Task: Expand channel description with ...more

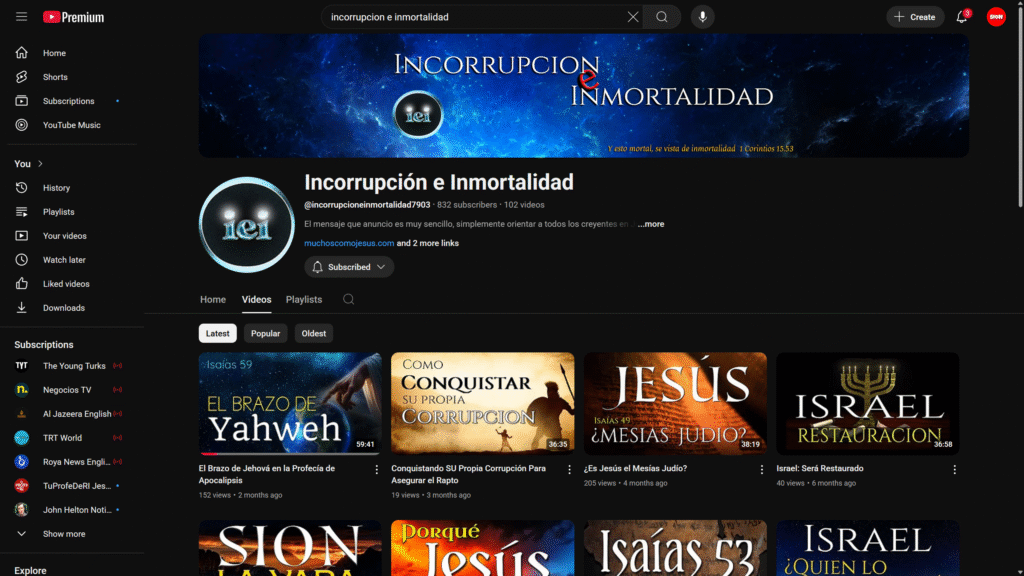Action: coord(650,224)
